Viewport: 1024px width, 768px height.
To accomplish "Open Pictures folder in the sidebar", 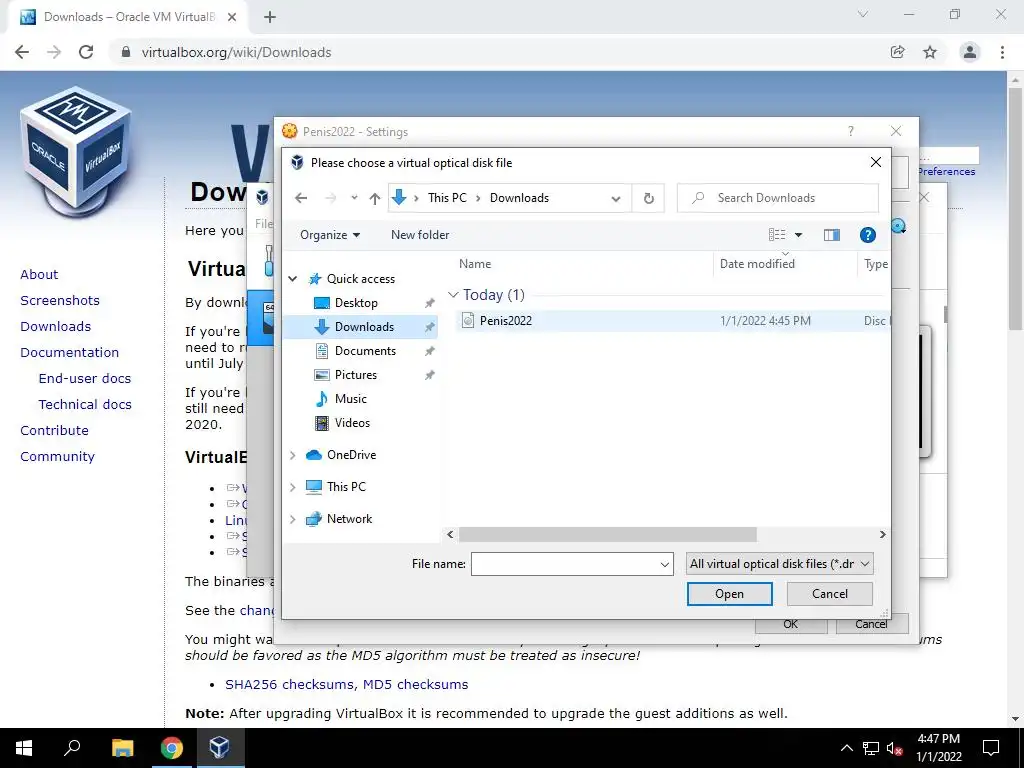I will click(x=355, y=375).
